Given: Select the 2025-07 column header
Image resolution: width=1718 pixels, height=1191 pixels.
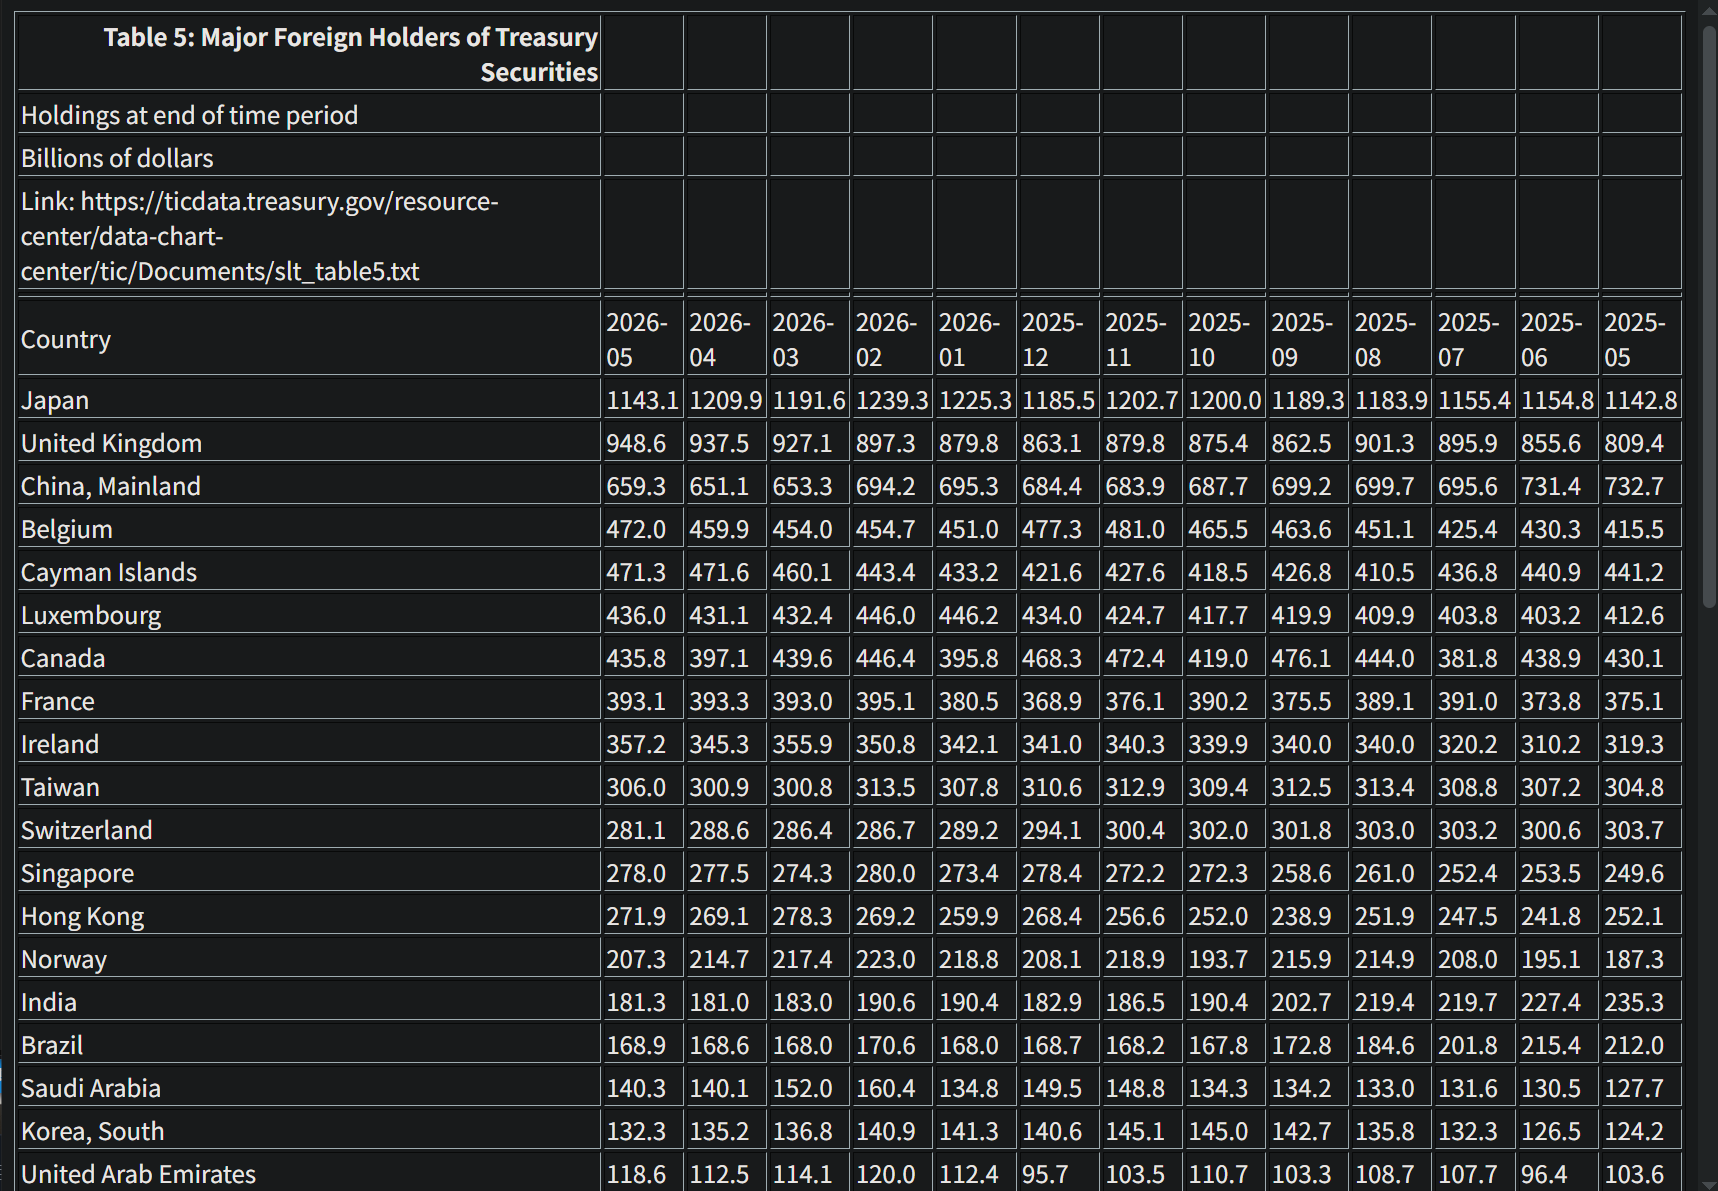Looking at the screenshot, I should click(1474, 339).
